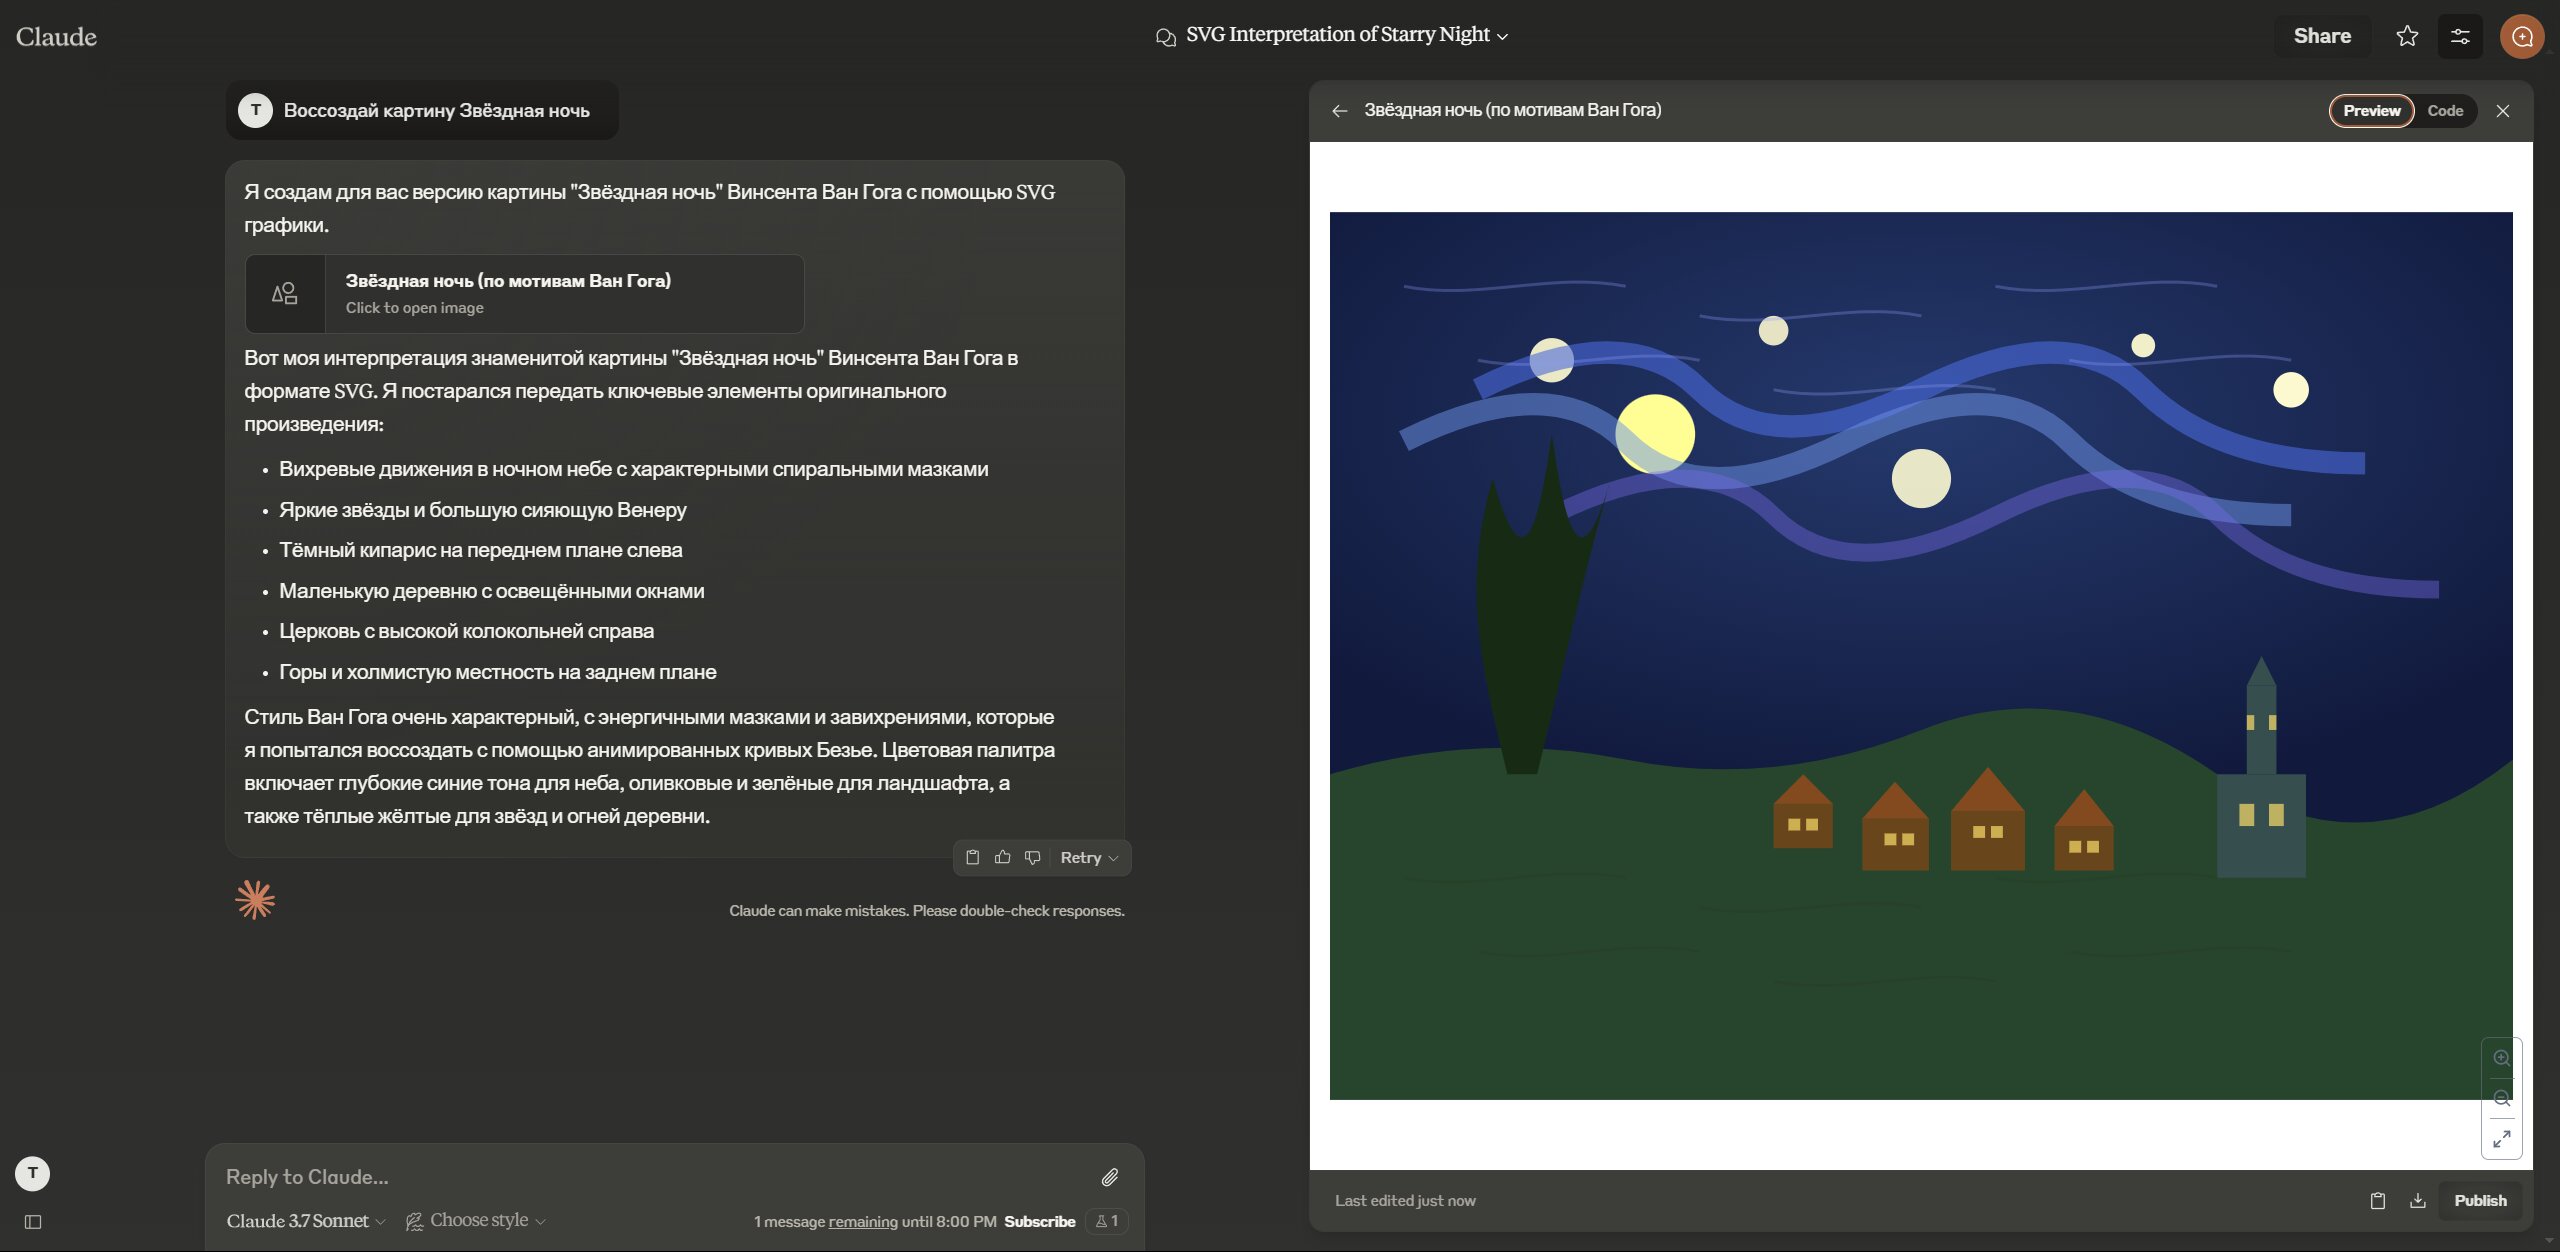The image size is (2560, 1252).
Task: Click bullet Тёмный кипарис на переднем плане
Action: (480, 550)
